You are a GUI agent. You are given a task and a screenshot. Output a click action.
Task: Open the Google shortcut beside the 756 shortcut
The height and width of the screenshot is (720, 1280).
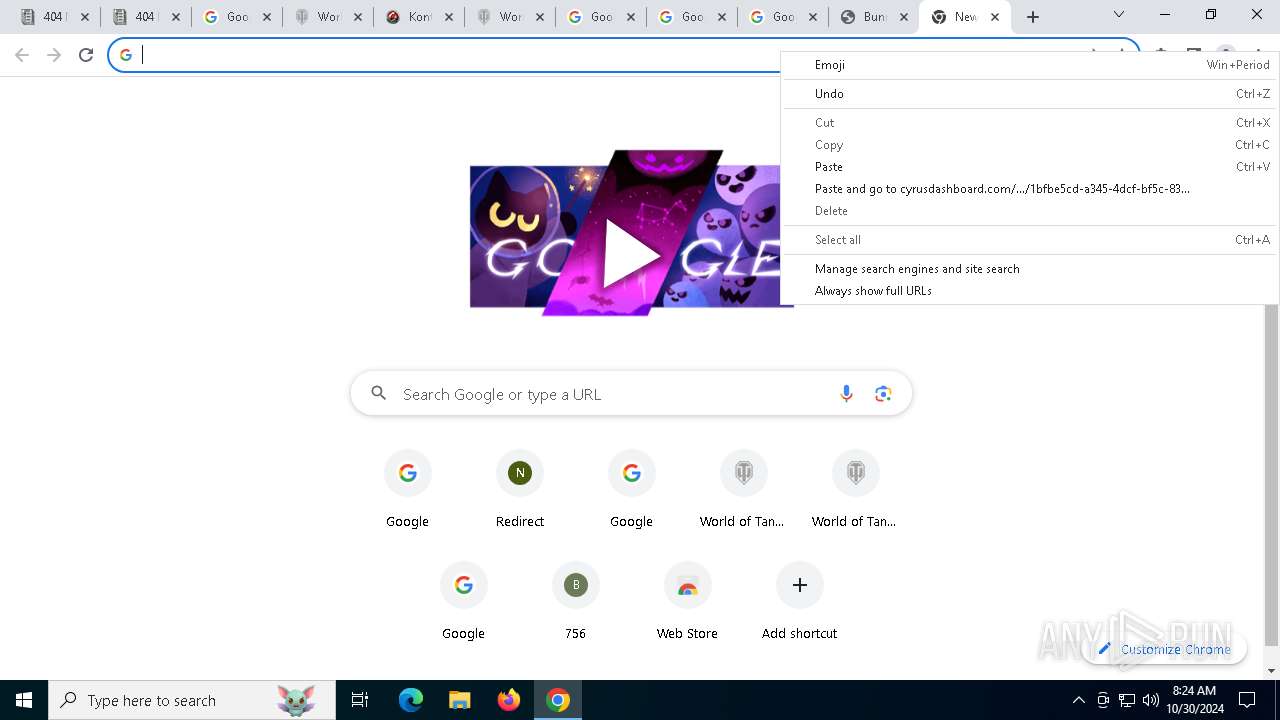463,601
